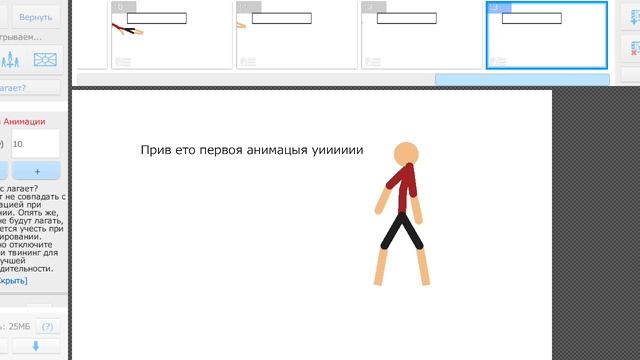The image size is (640, 360).
Task: Click the blue timeline scrollbar thumb
Action: [522, 80]
